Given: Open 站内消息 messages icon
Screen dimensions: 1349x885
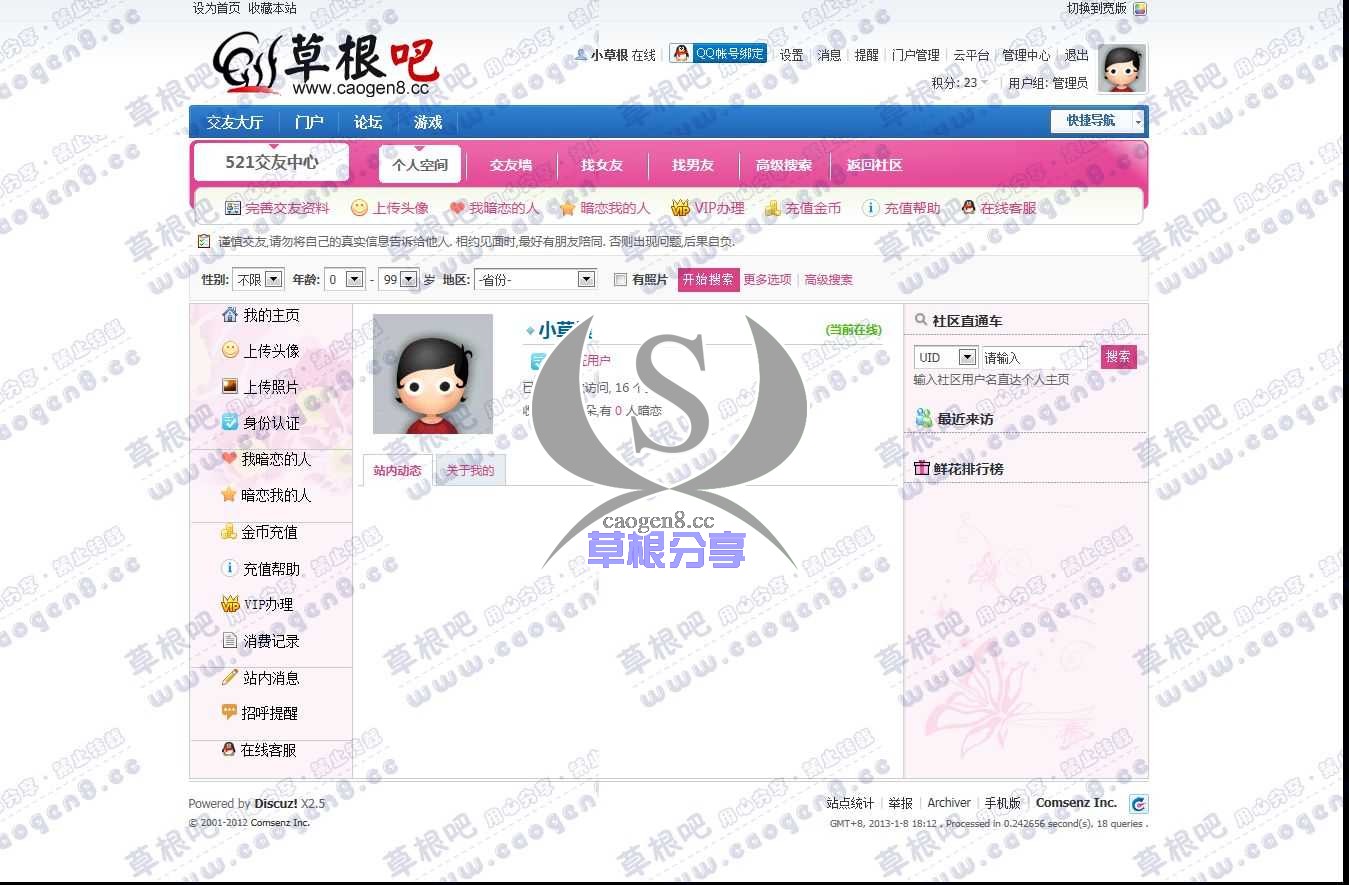Looking at the screenshot, I should tap(230, 677).
